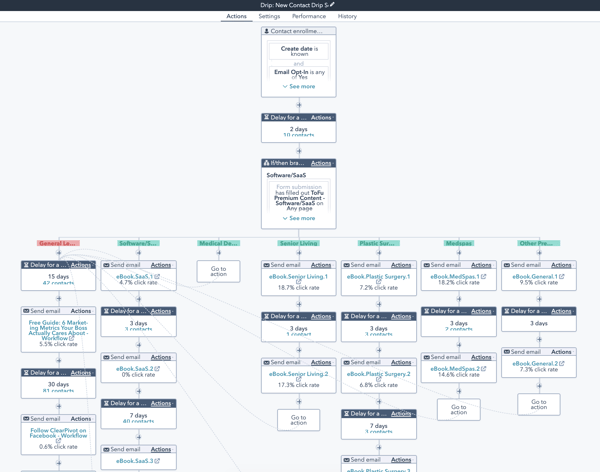Add action below eBook.MedSpas.1 card
The height and width of the screenshot is (472, 600).
[459, 299]
